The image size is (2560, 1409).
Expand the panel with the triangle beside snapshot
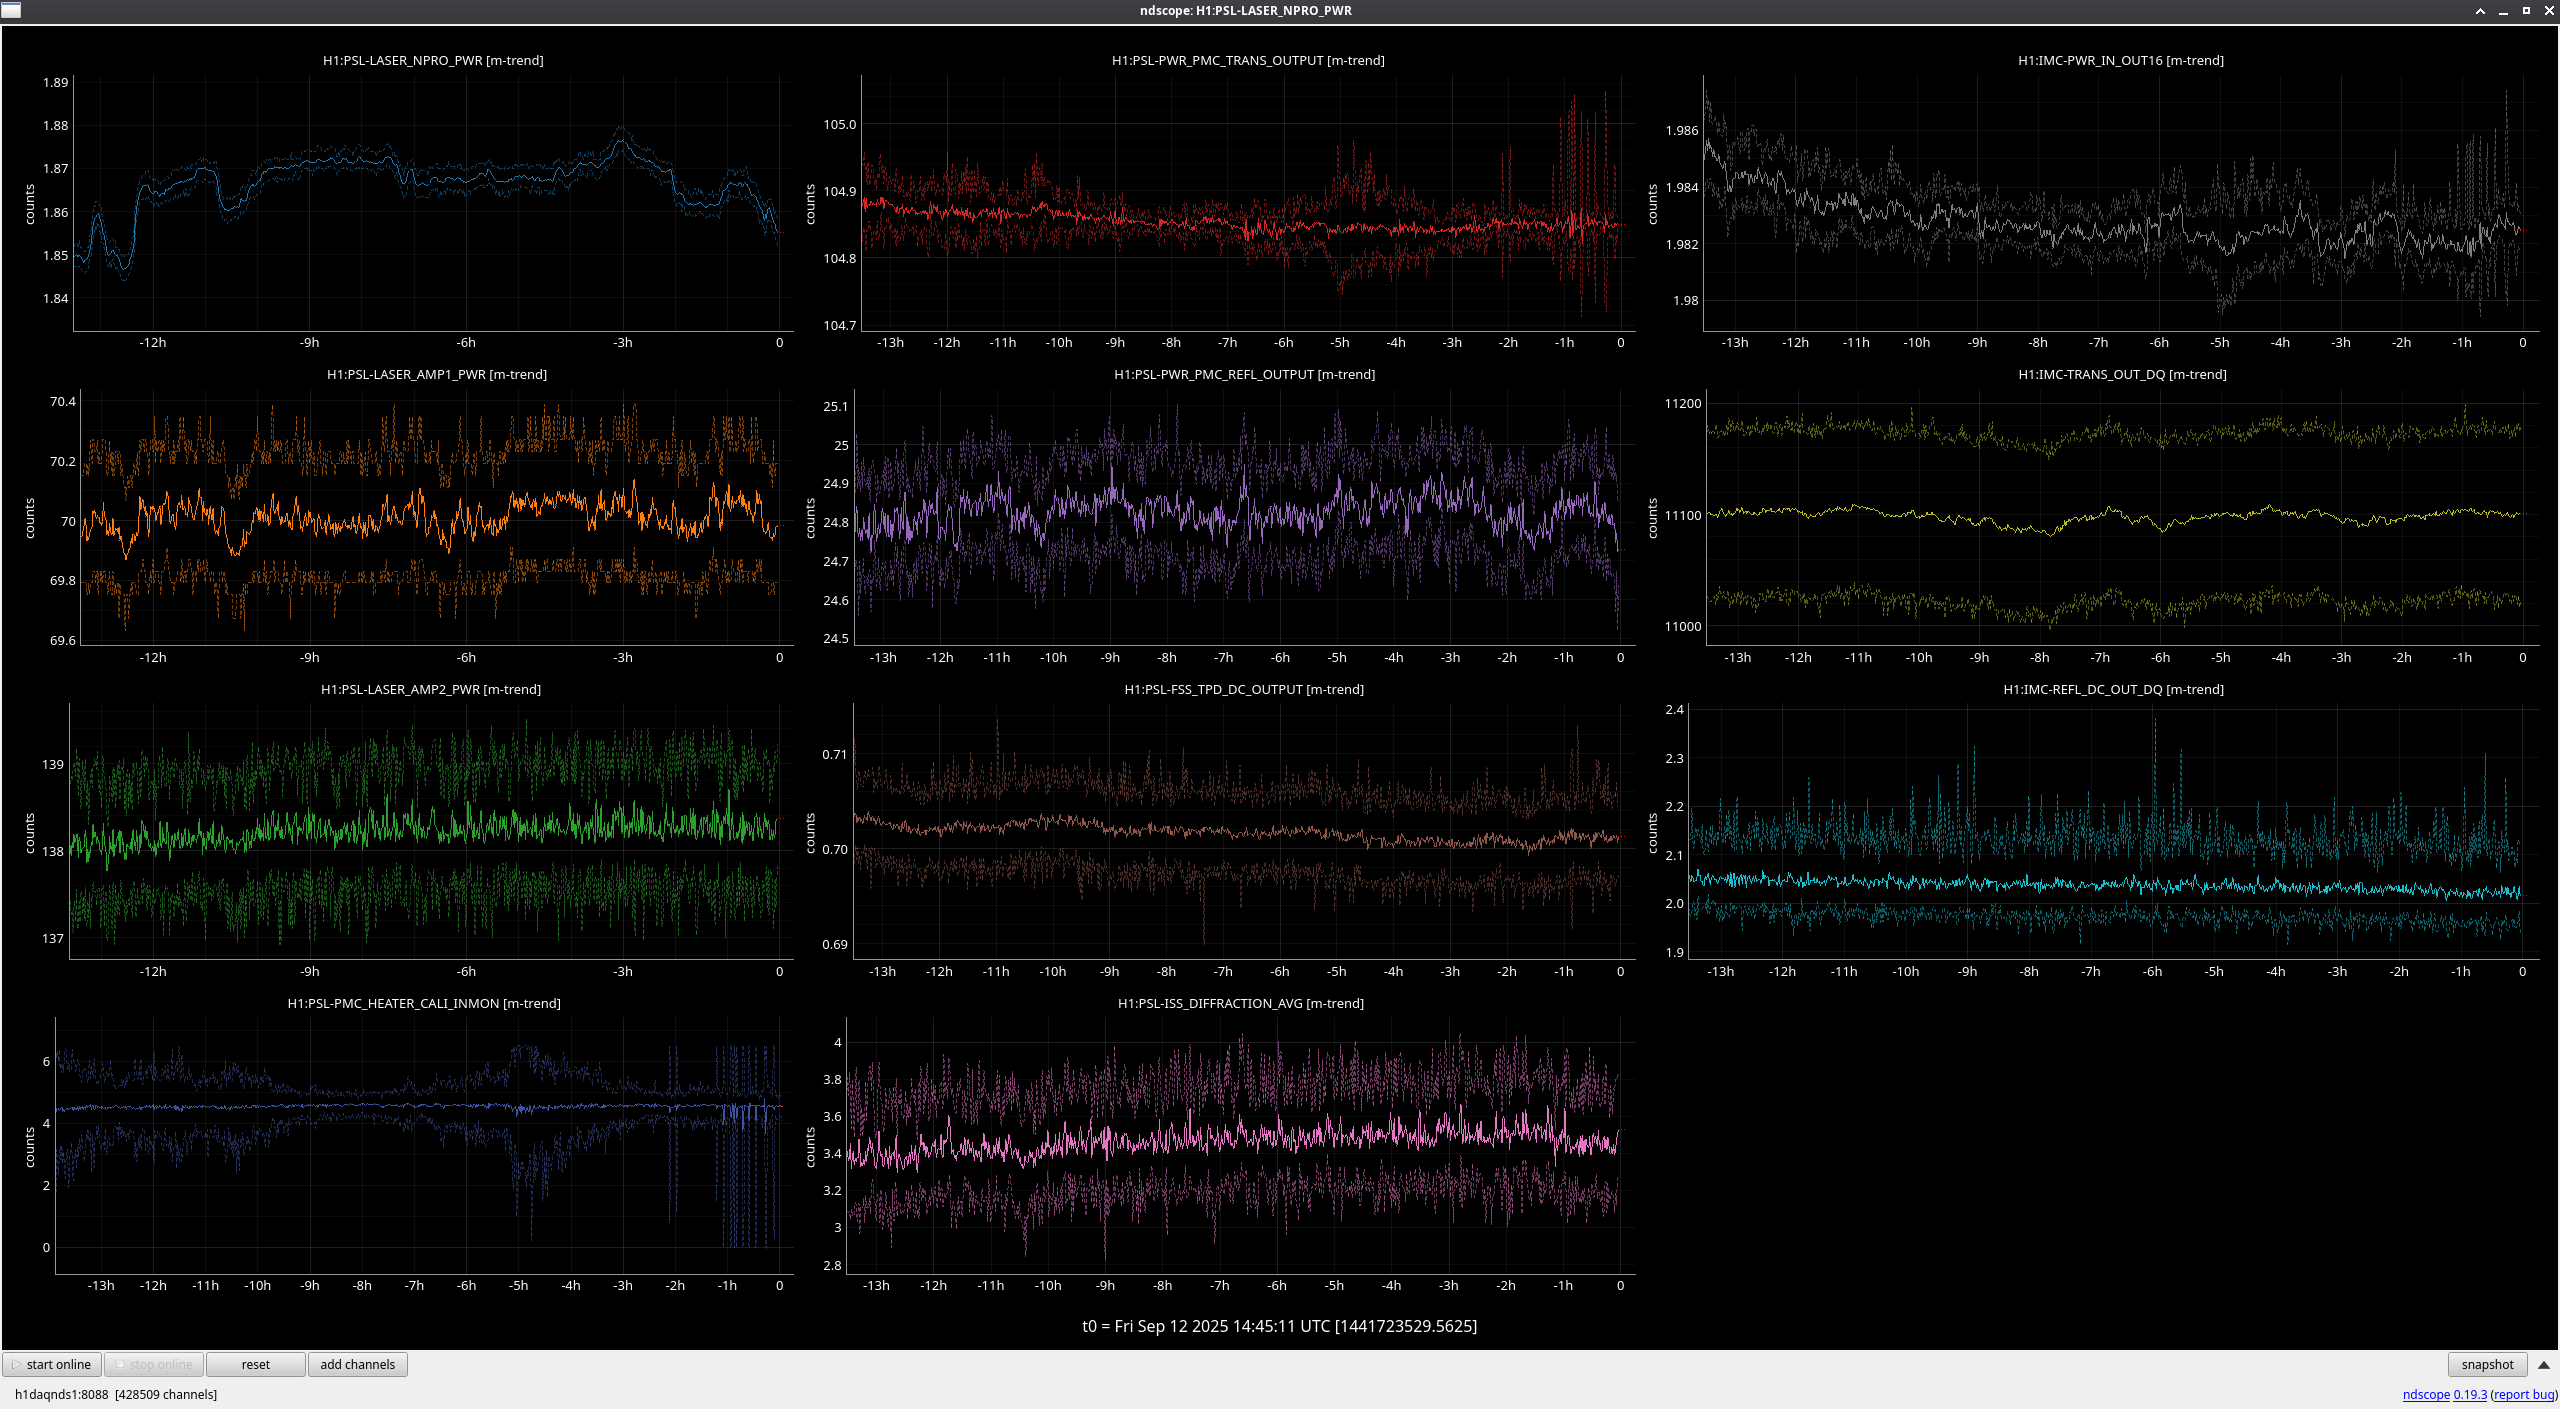click(x=2543, y=1364)
